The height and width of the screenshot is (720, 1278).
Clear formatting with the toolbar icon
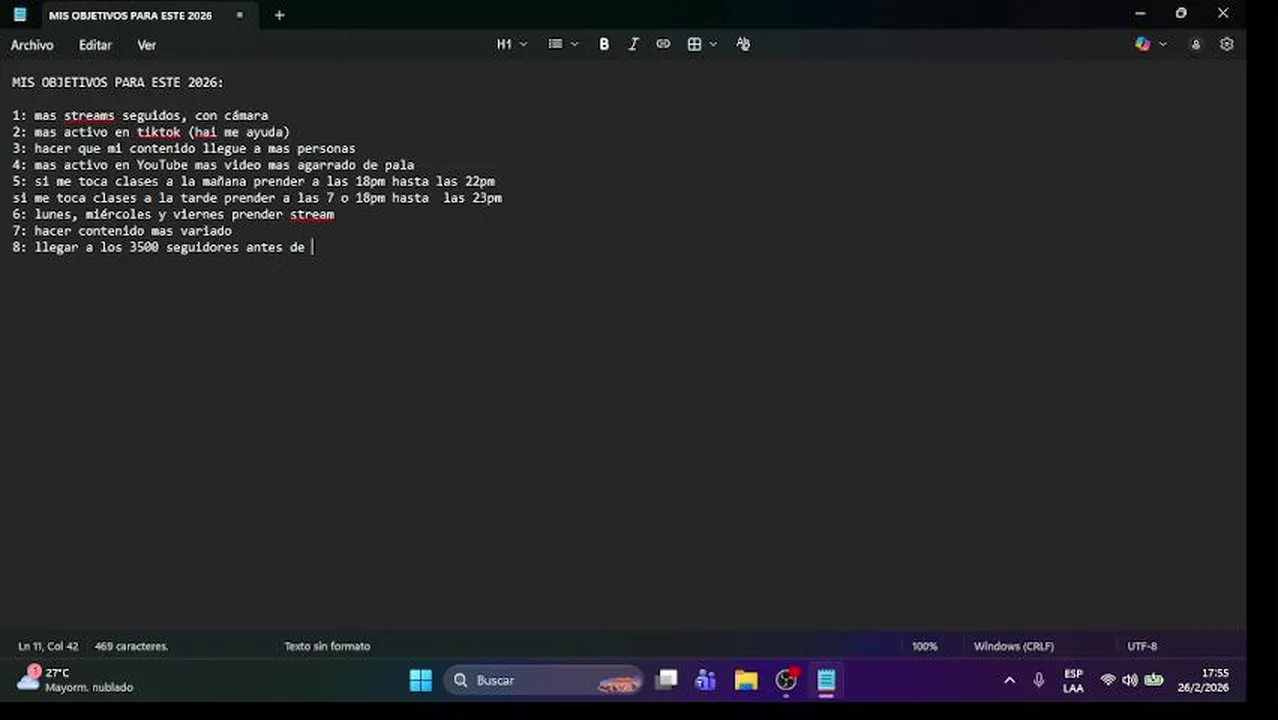coord(743,44)
